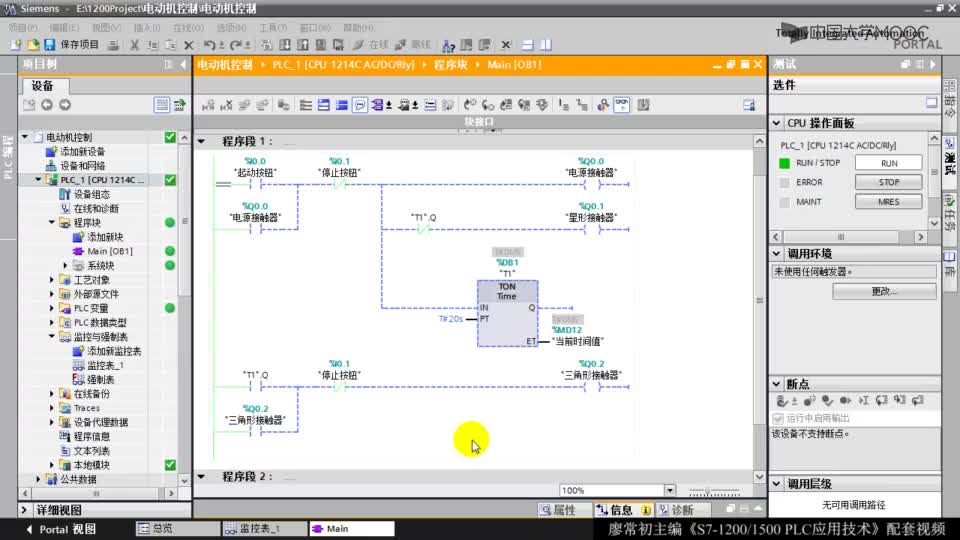The height and width of the screenshot is (540, 960).
Task: Click the icon at far right of editor toolbar
Action: point(749,105)
